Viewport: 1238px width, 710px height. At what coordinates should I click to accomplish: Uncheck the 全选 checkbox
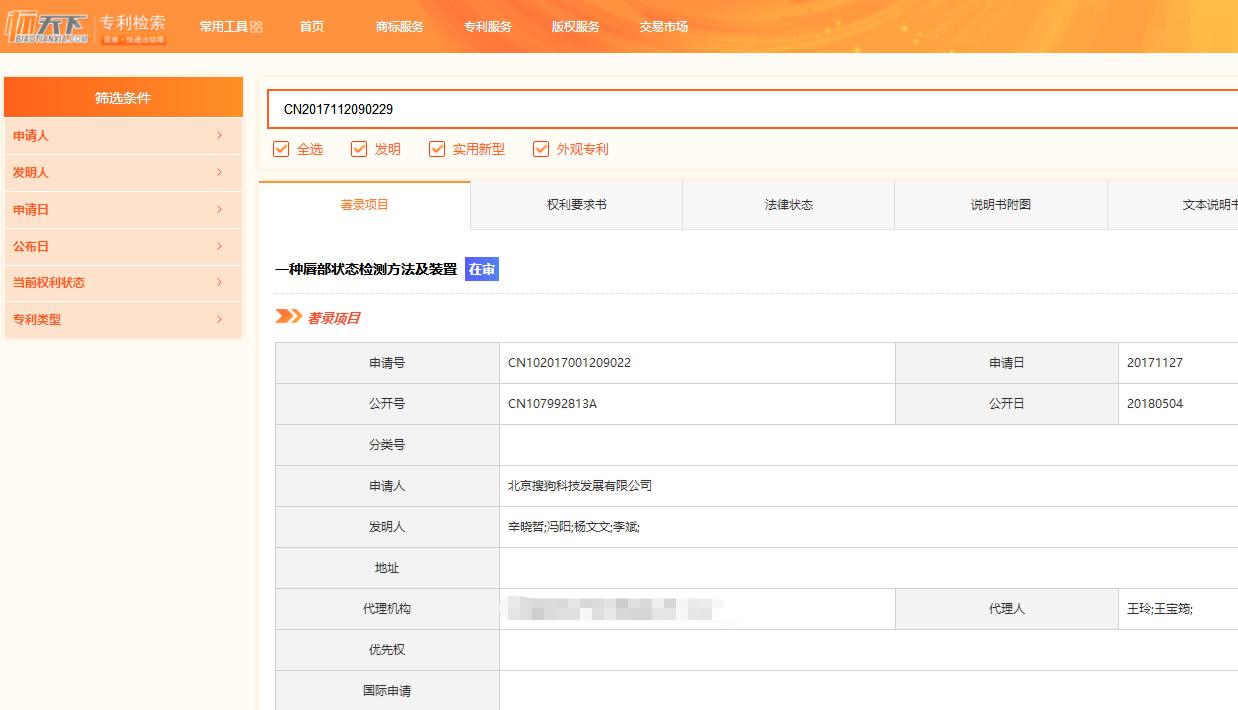pos(280,148)
